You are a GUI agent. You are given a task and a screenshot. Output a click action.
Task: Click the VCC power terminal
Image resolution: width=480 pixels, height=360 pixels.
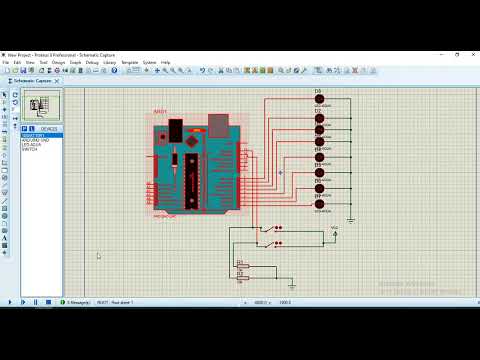pyautogui.click(x=335, y=233)
